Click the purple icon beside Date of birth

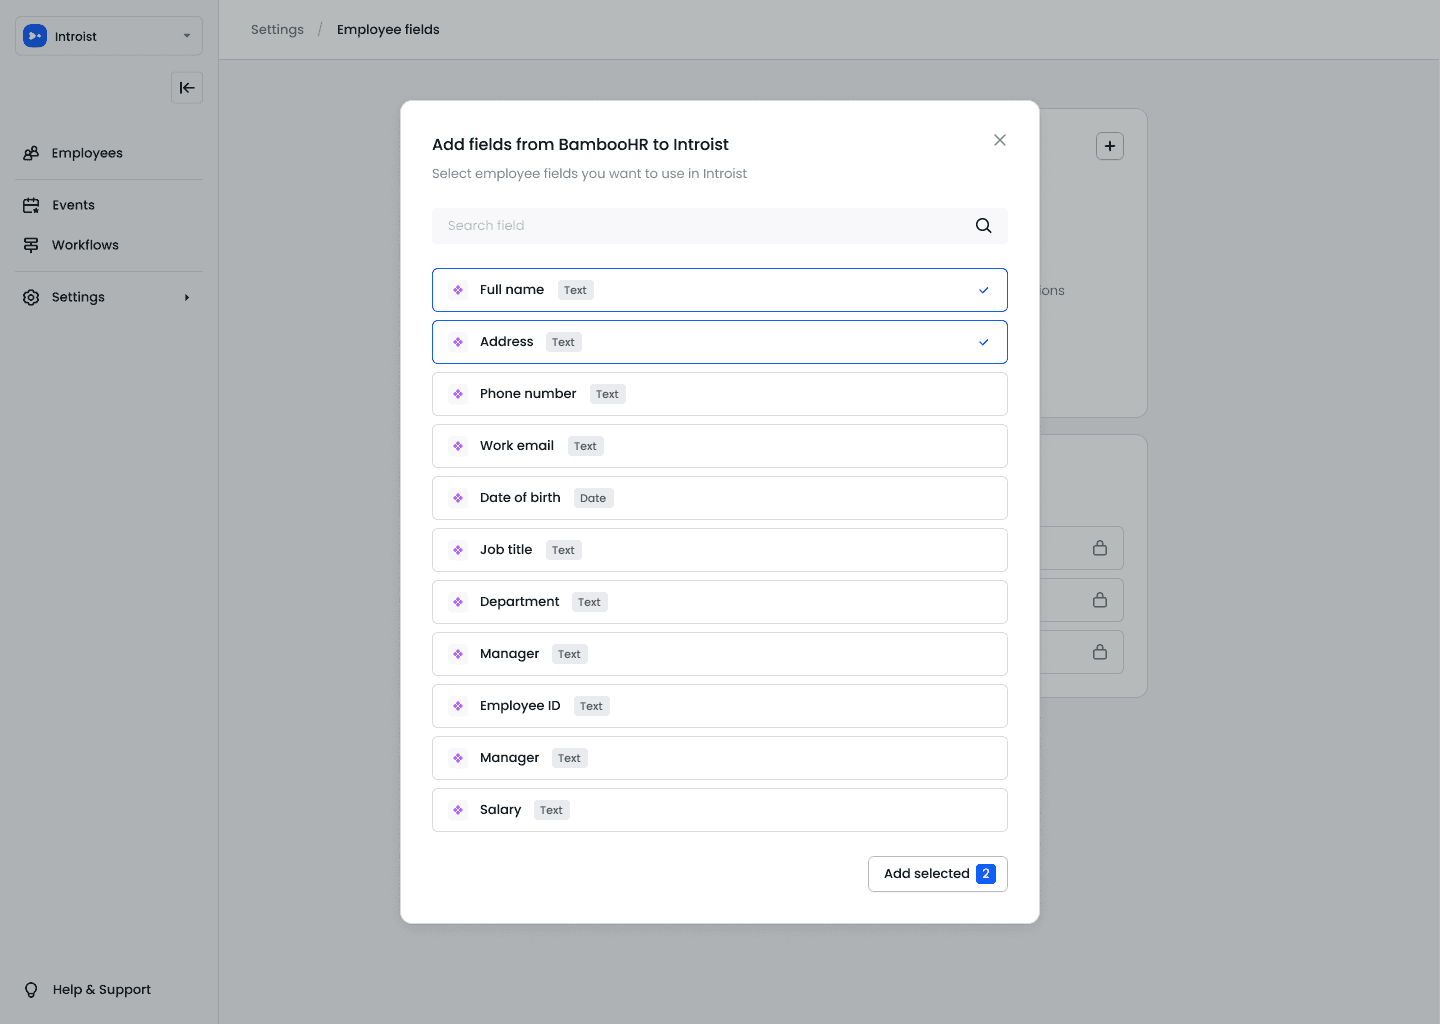point(458,498)
